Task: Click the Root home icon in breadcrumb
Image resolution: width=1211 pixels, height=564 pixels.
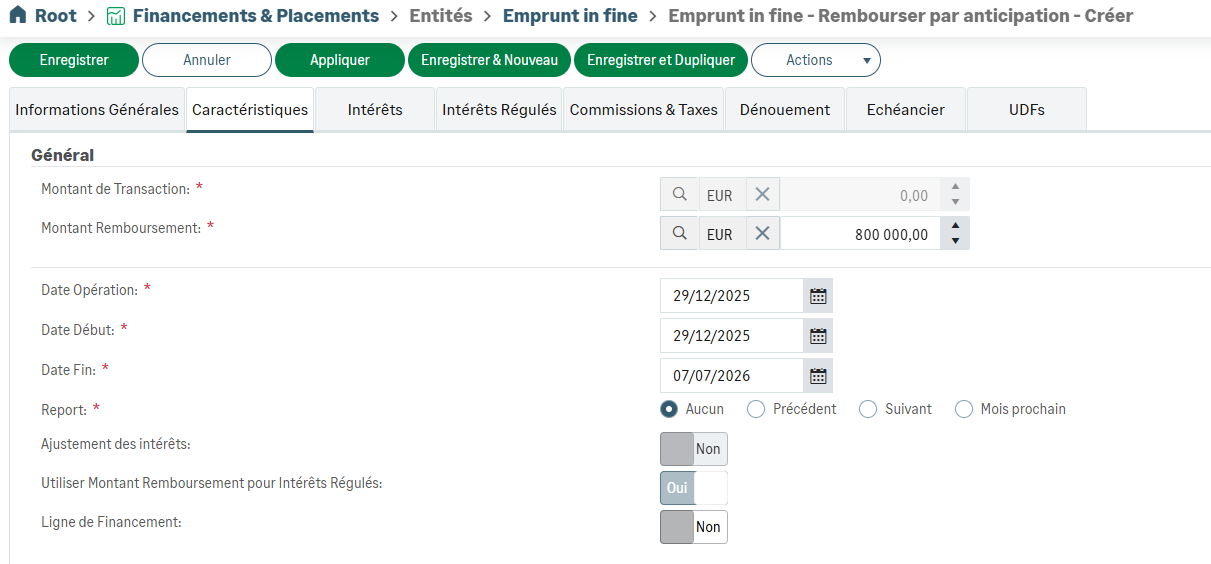Action: coord(18,16)
